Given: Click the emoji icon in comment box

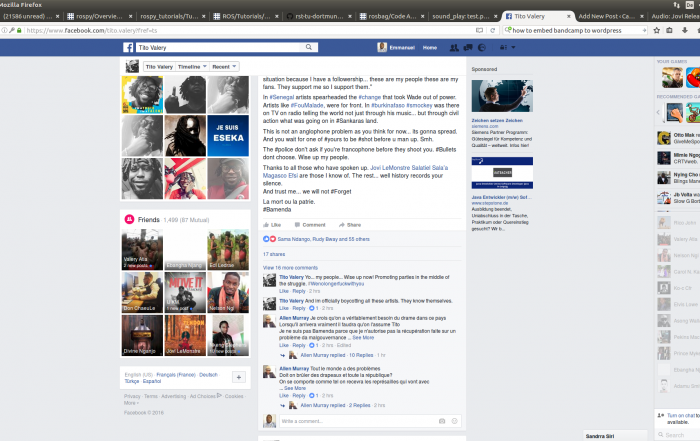Looking at the screenshot, I should [454, 421].
